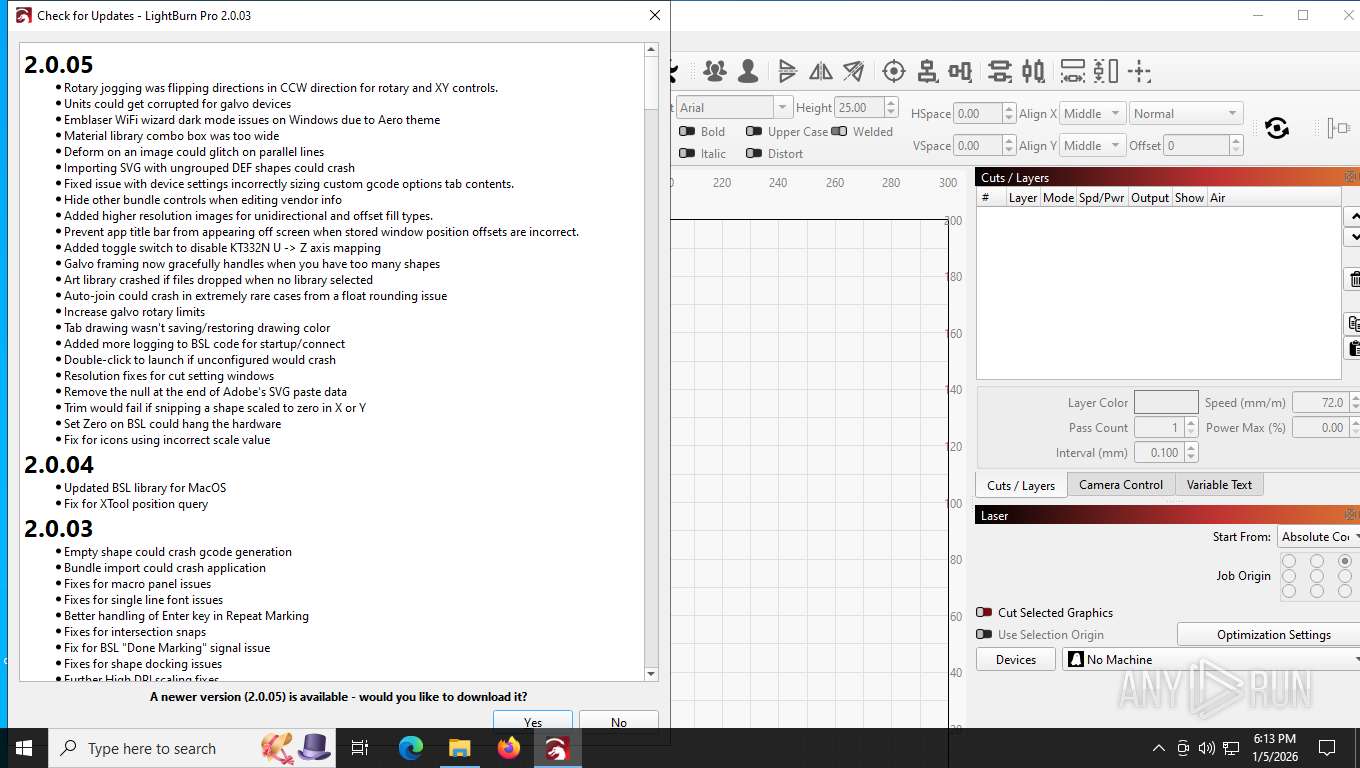Move layer down with the arrow button
This screenshot has height=768, width=1360.
click(1353, 237)
